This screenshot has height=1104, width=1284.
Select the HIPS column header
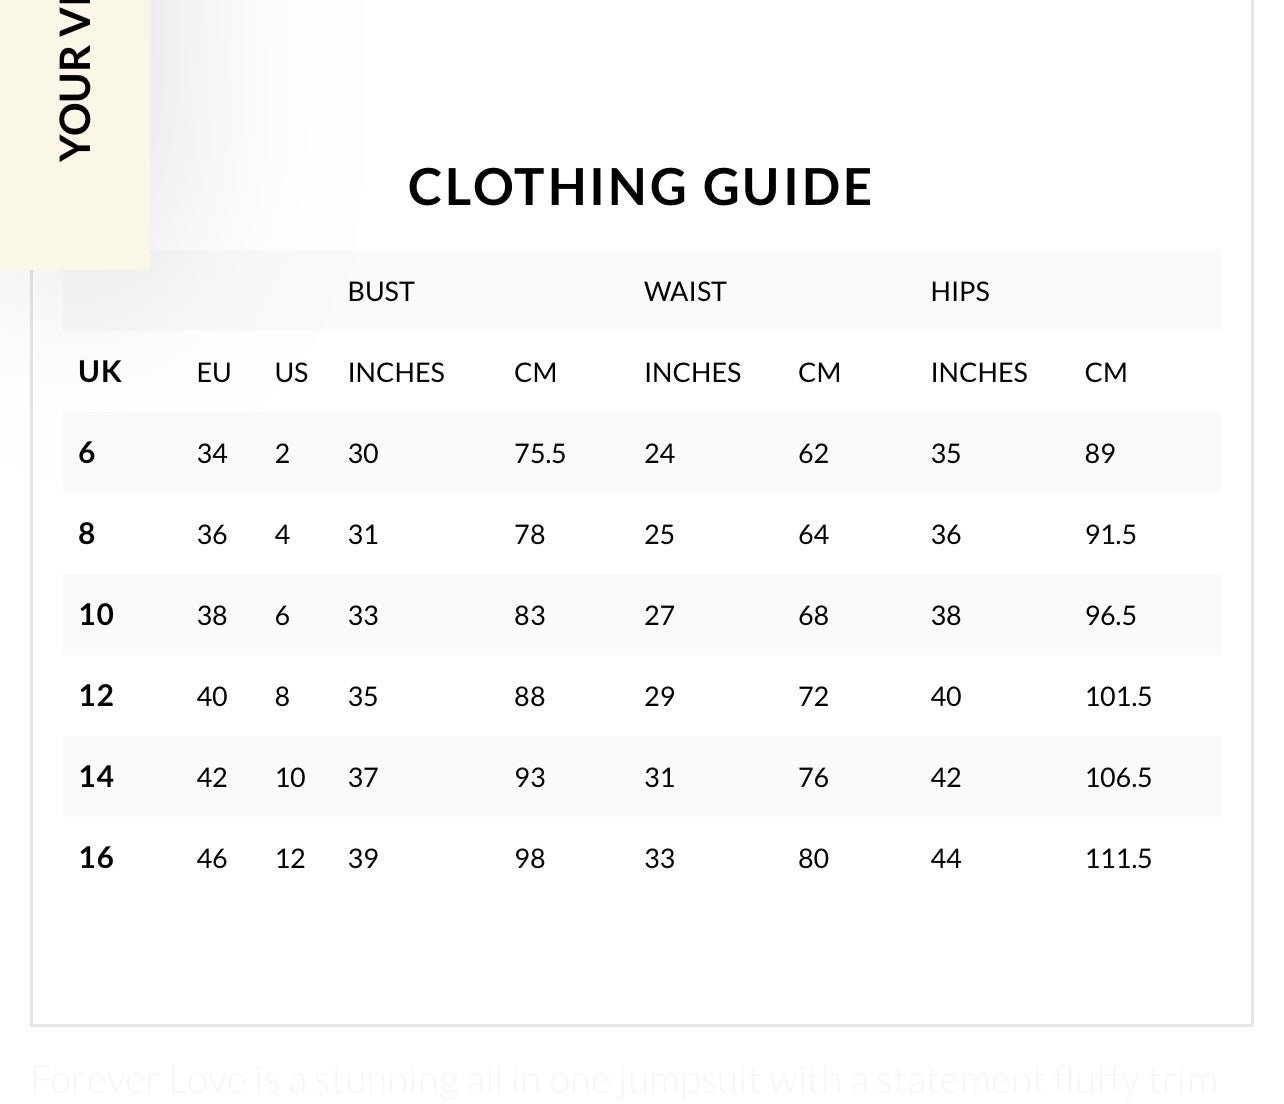pos(960,291)
